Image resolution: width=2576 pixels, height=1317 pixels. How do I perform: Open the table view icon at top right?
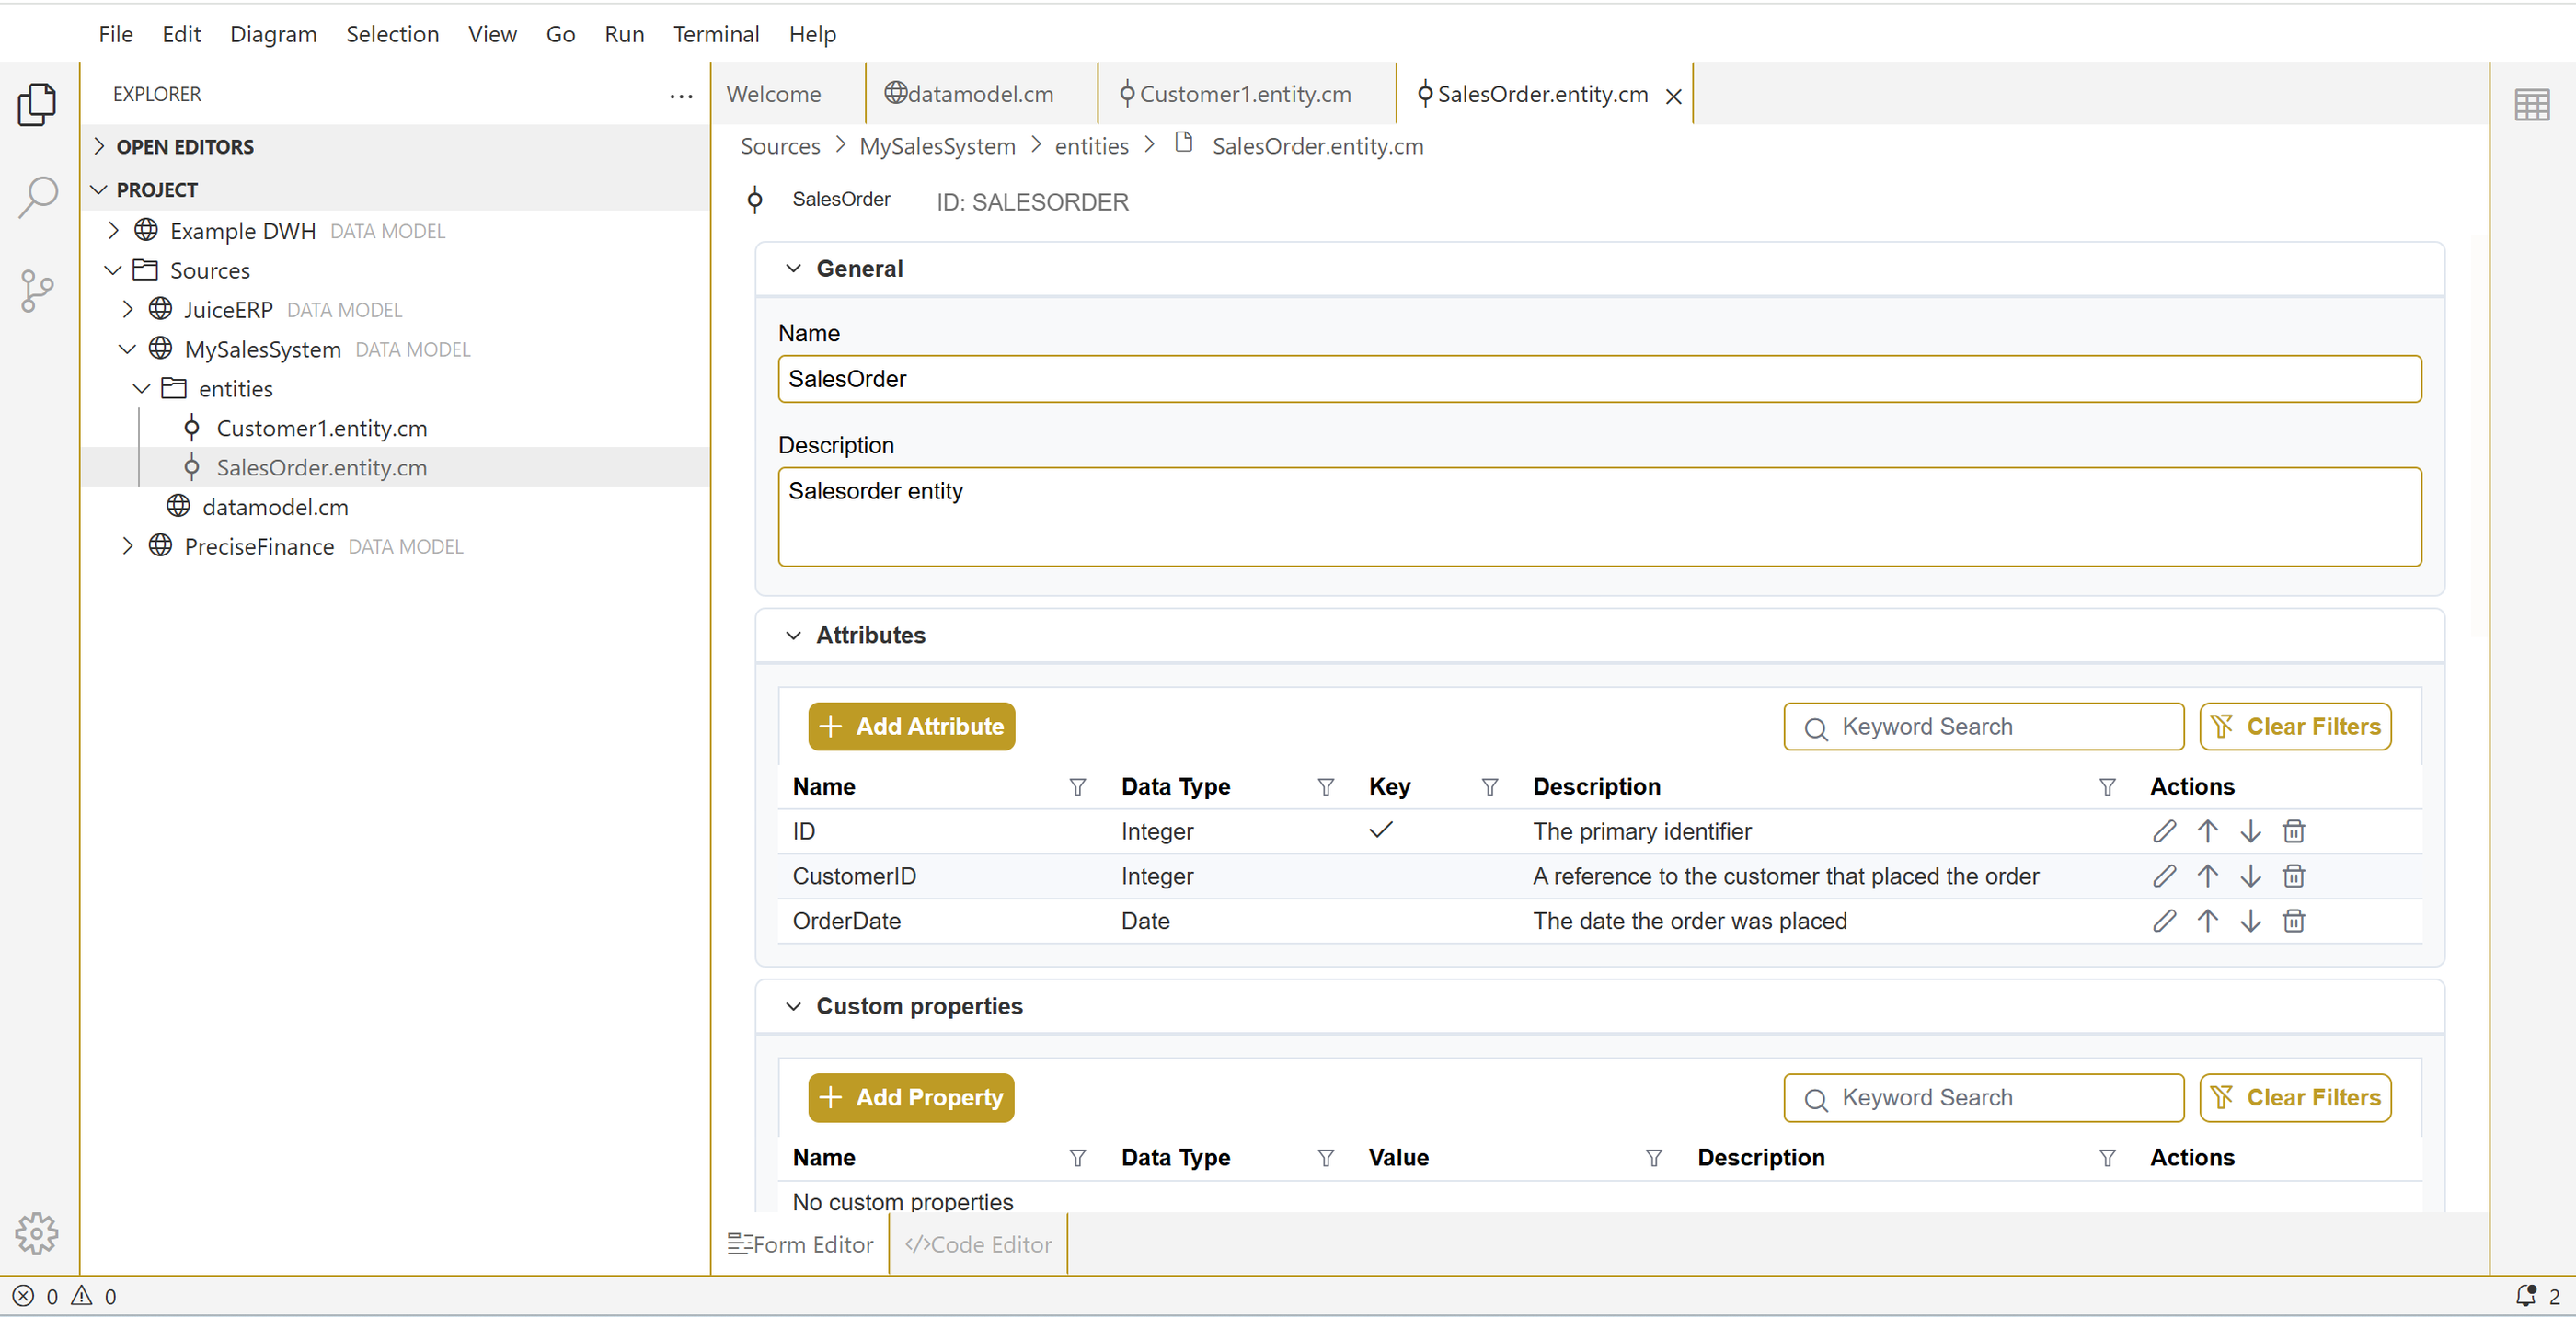pyautogui.click(x=2531, y=104)
